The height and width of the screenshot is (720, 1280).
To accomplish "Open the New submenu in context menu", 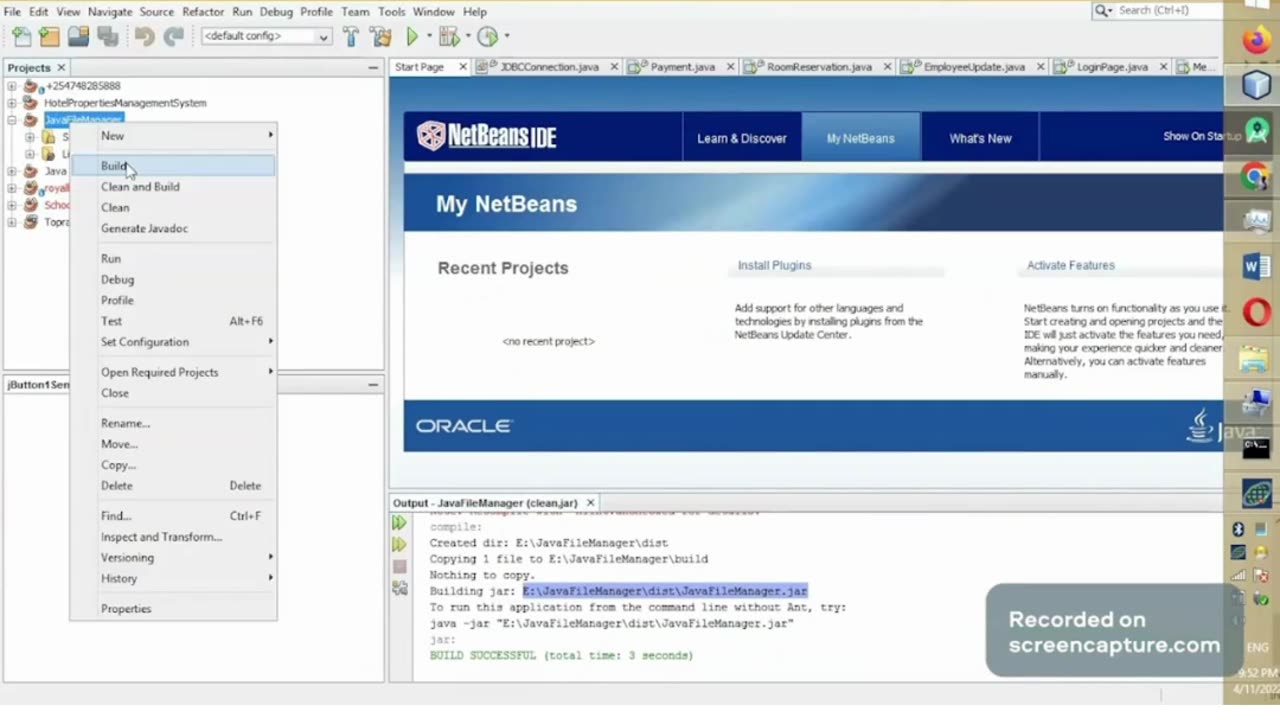I will (173, 135).
